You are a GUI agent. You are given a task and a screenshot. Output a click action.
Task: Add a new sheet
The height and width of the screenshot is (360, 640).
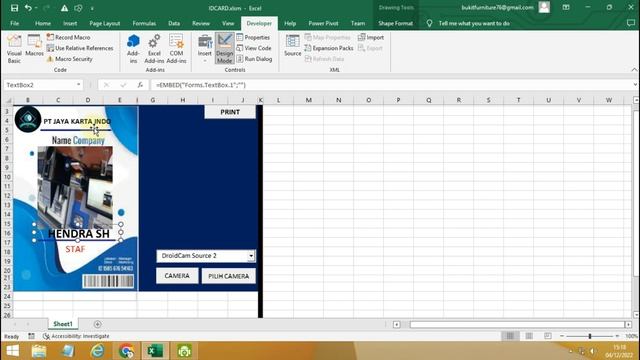98,324
